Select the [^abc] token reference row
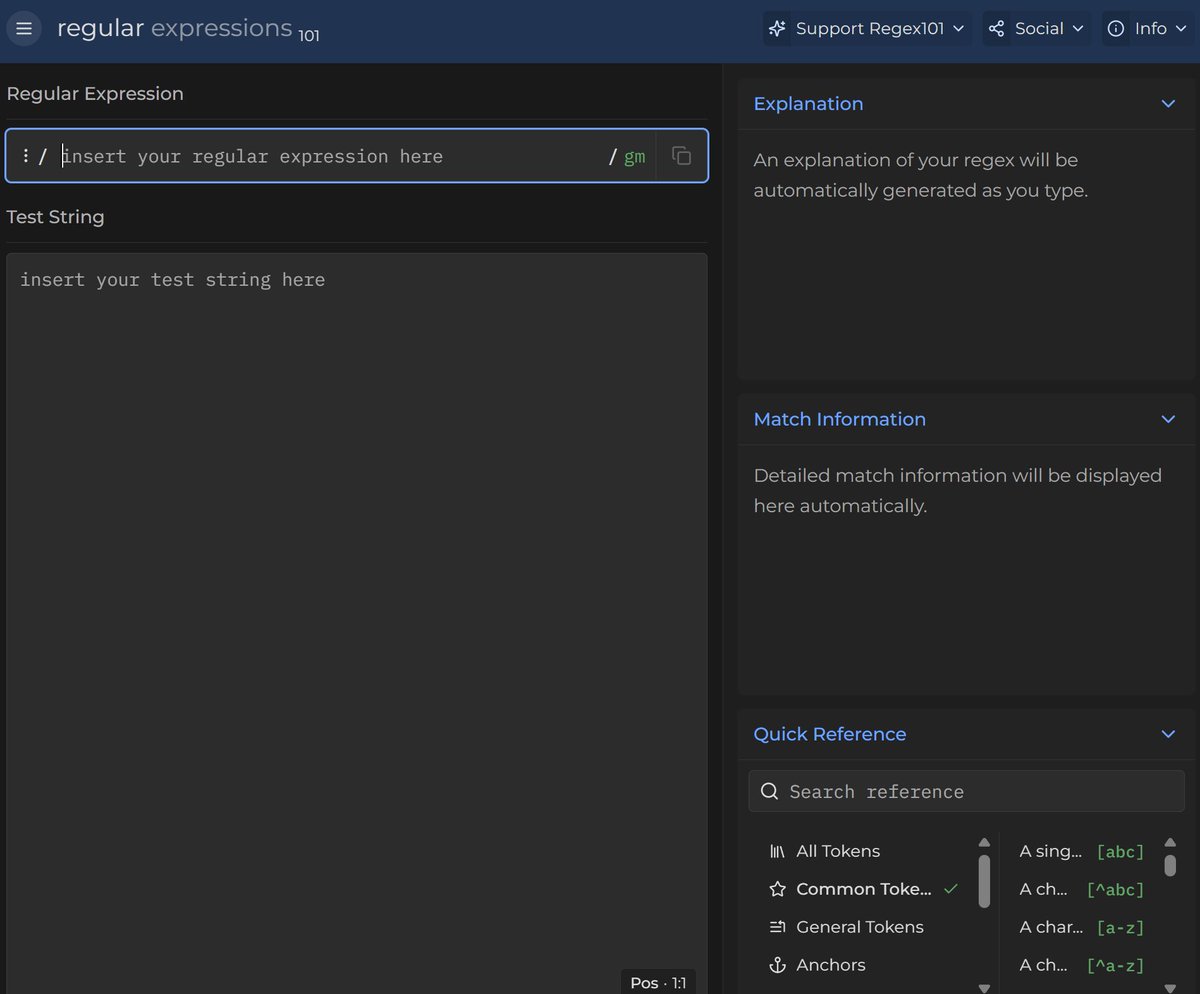This screenshot has height=994, width=1200. coord(1082,889)
